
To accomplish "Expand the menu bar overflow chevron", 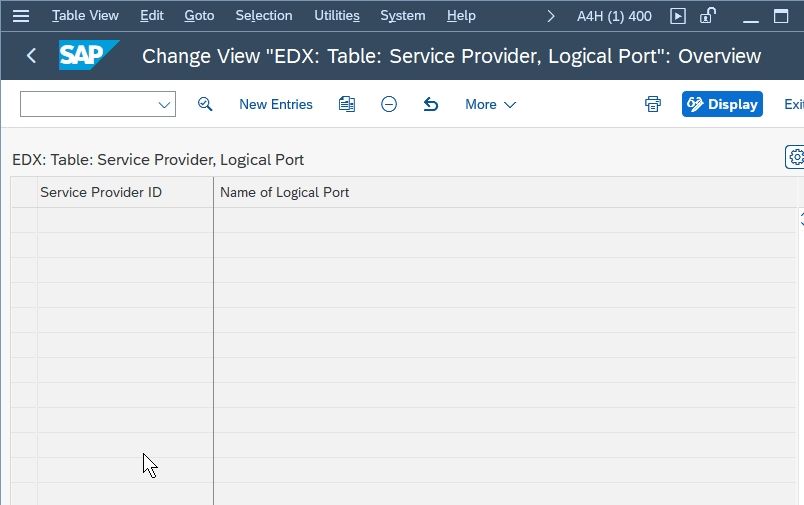I will [551, 16].
